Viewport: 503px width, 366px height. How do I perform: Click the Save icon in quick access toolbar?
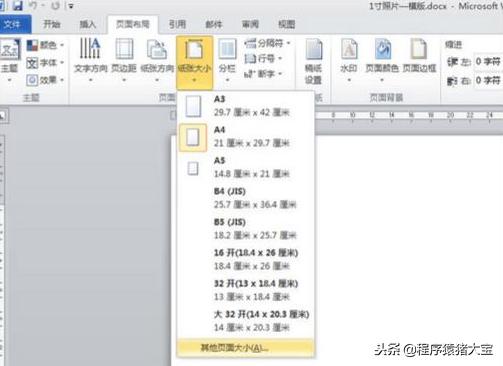point(17,5)
